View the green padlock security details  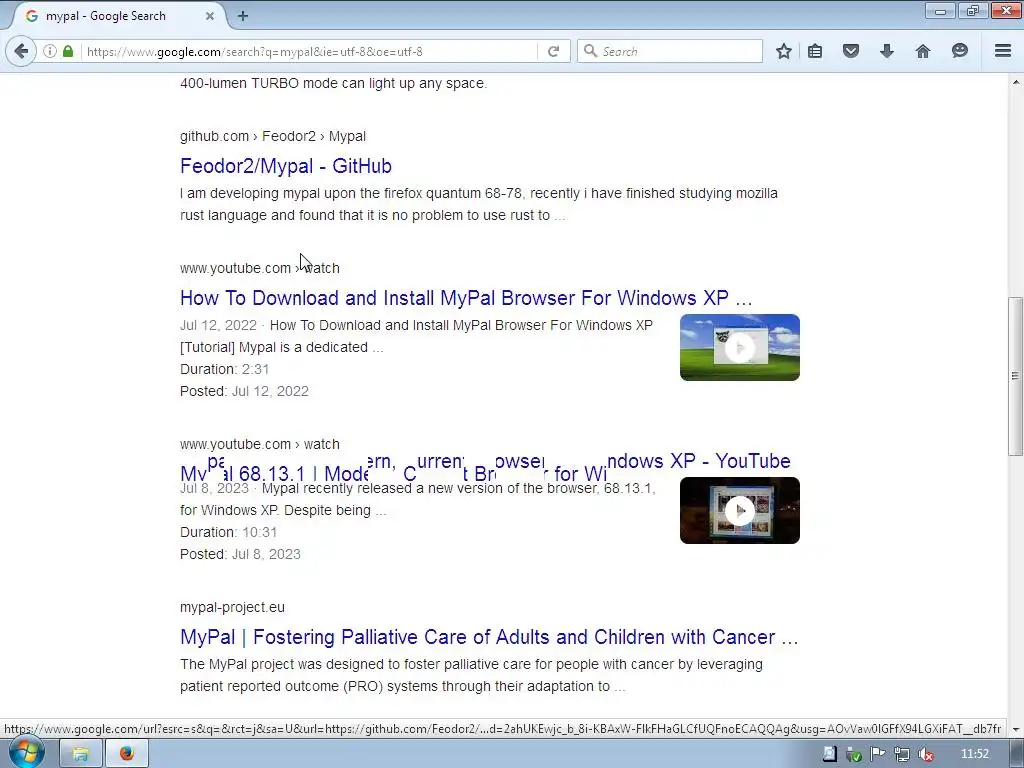68,51
